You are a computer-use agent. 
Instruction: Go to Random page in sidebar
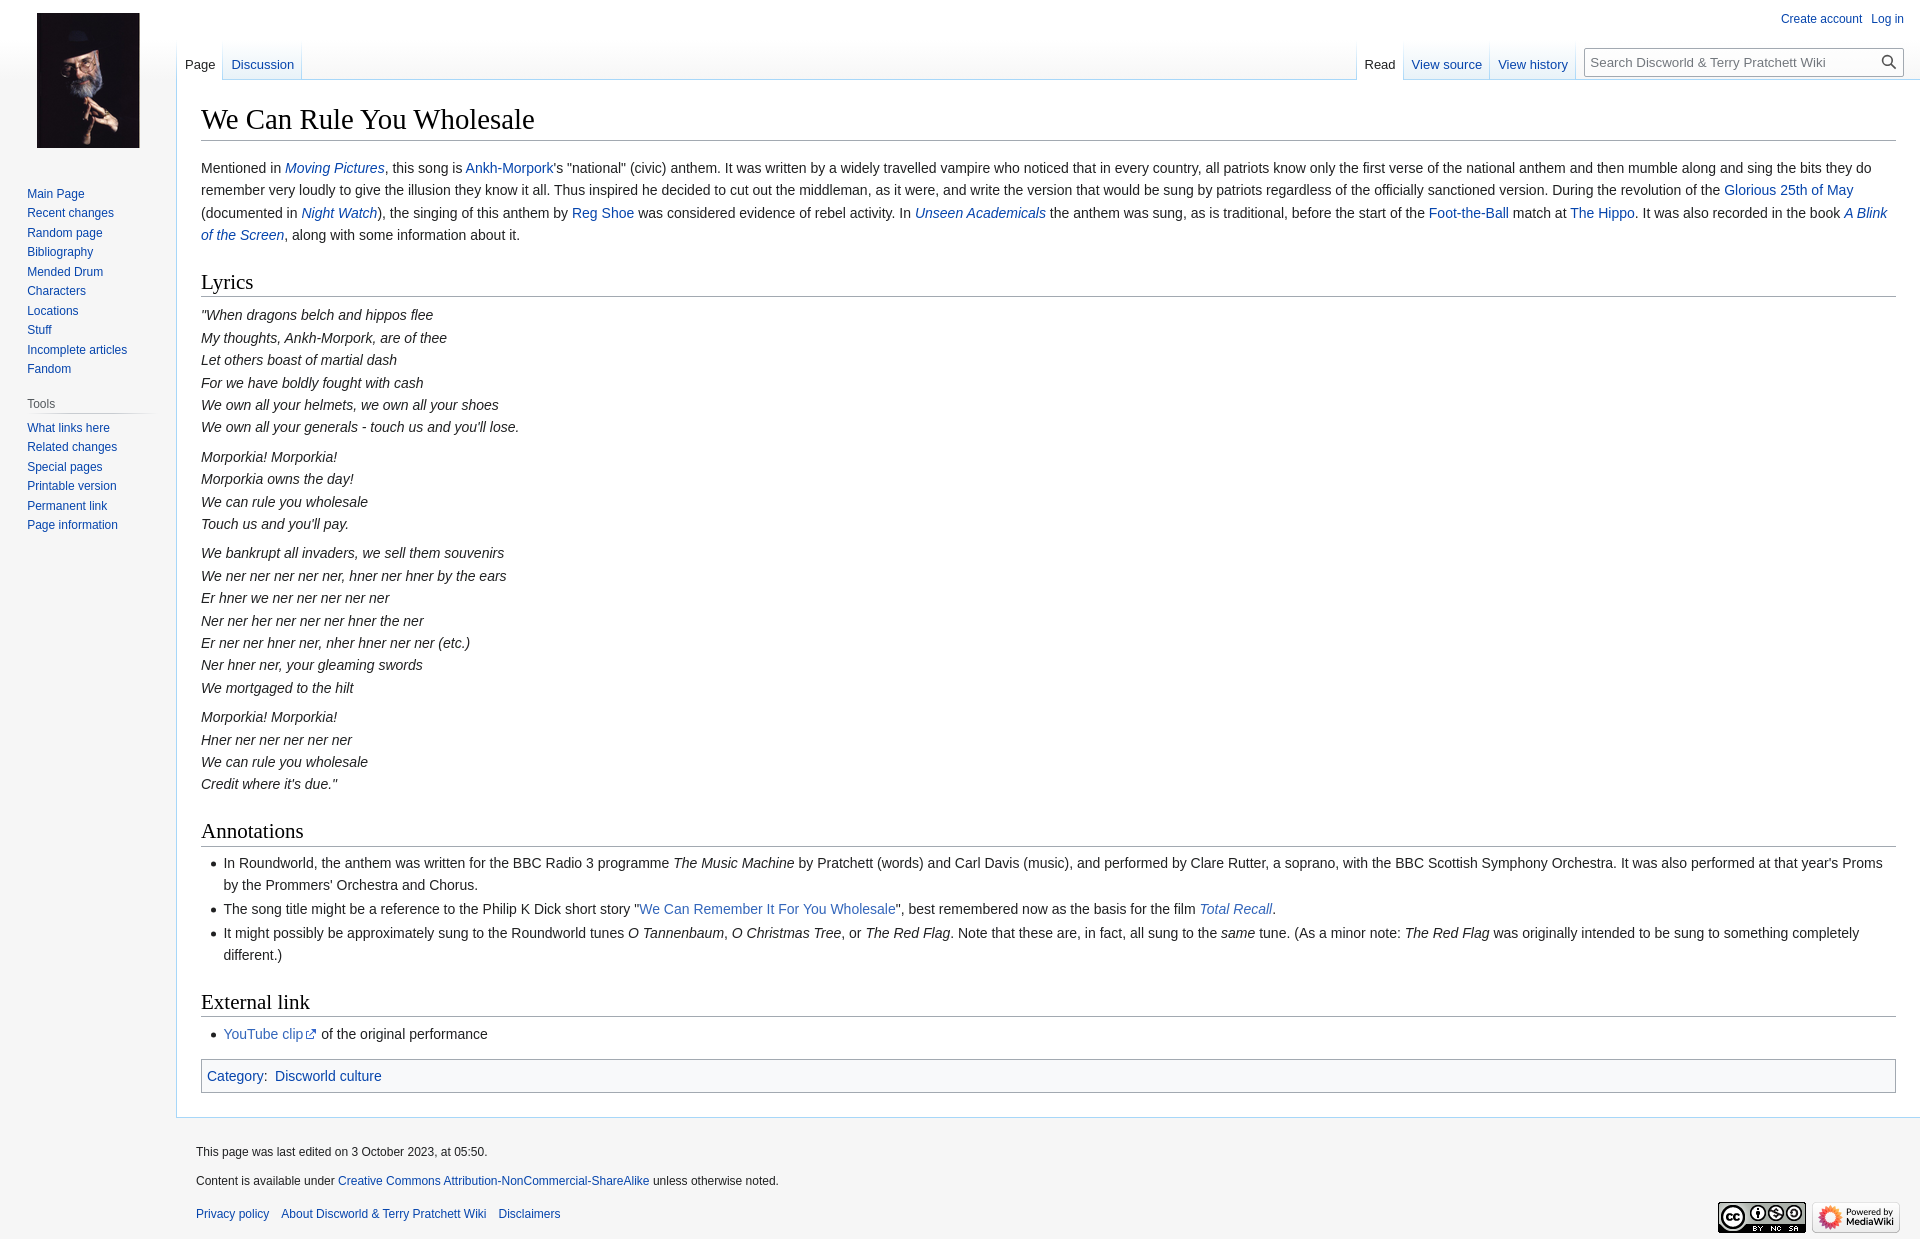[64, 233]
